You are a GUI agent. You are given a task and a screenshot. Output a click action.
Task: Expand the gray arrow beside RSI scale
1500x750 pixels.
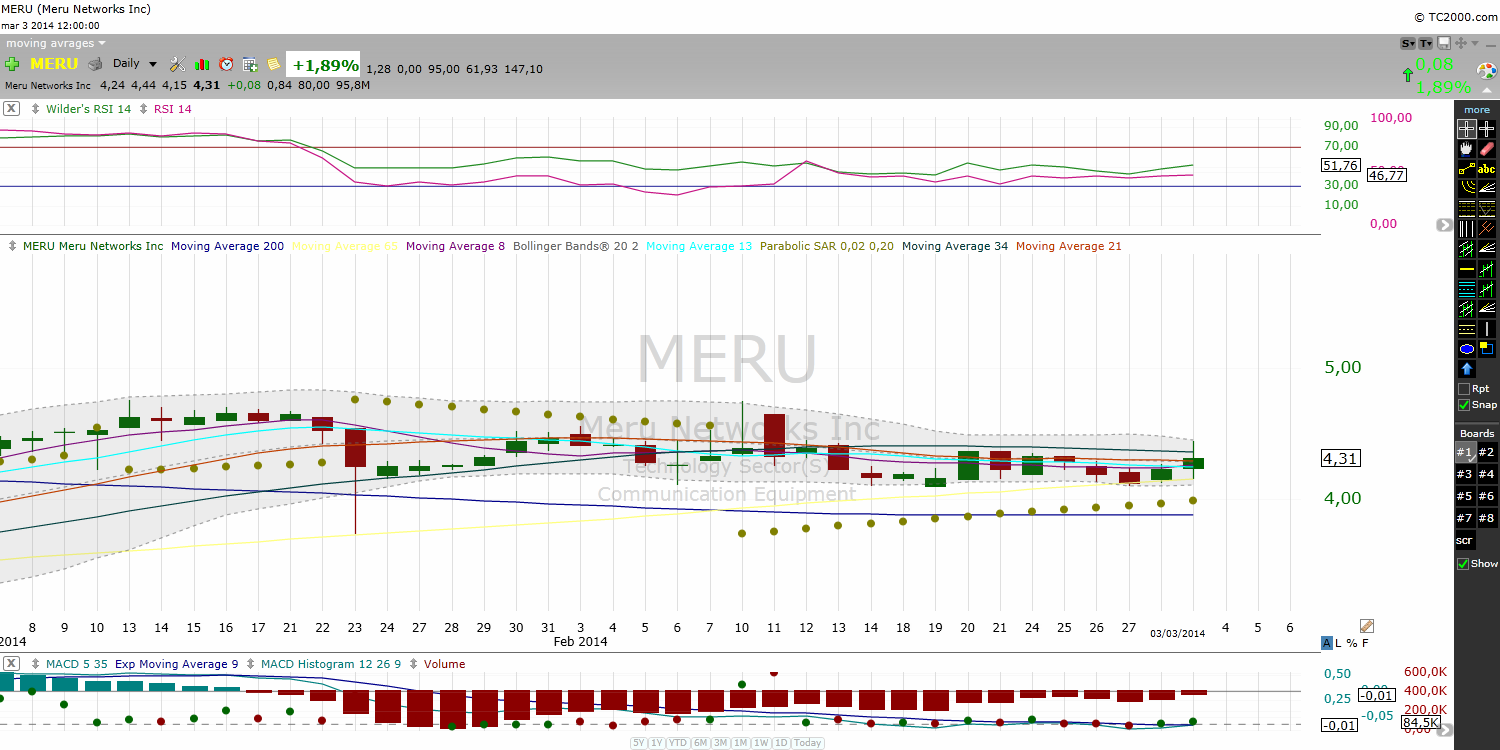tap(1444, 225)
